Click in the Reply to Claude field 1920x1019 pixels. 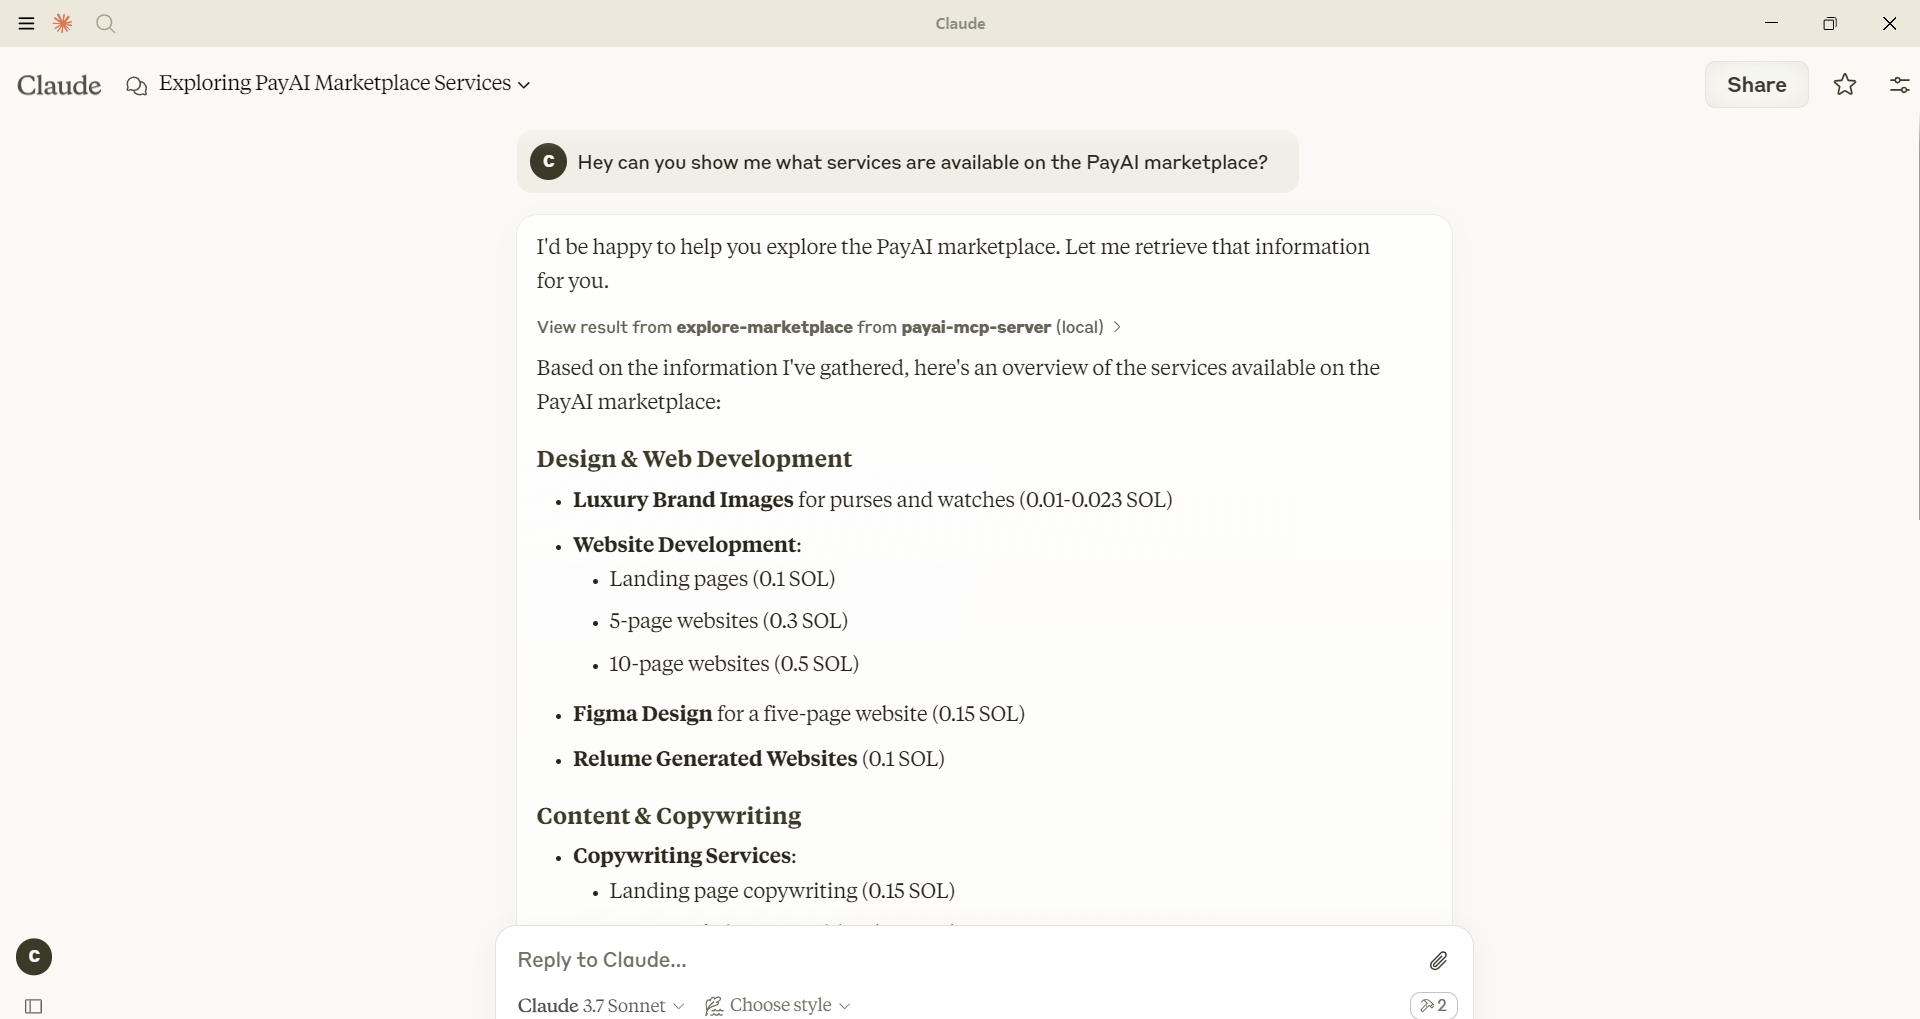point(960,960)
